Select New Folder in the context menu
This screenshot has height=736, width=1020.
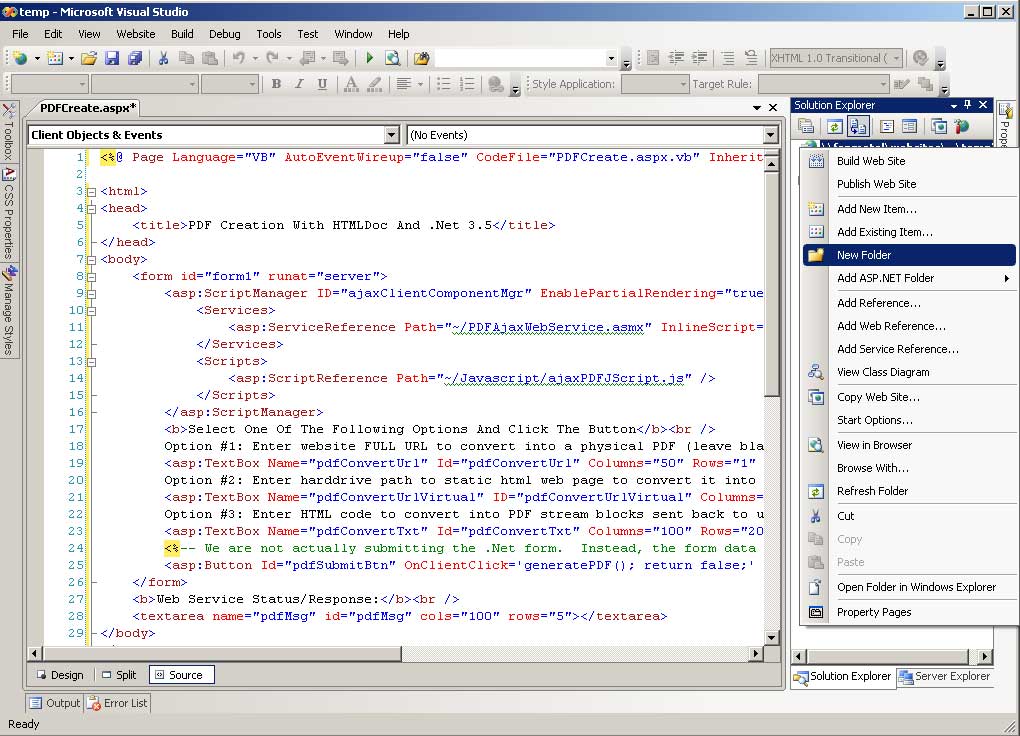[909, 255]
